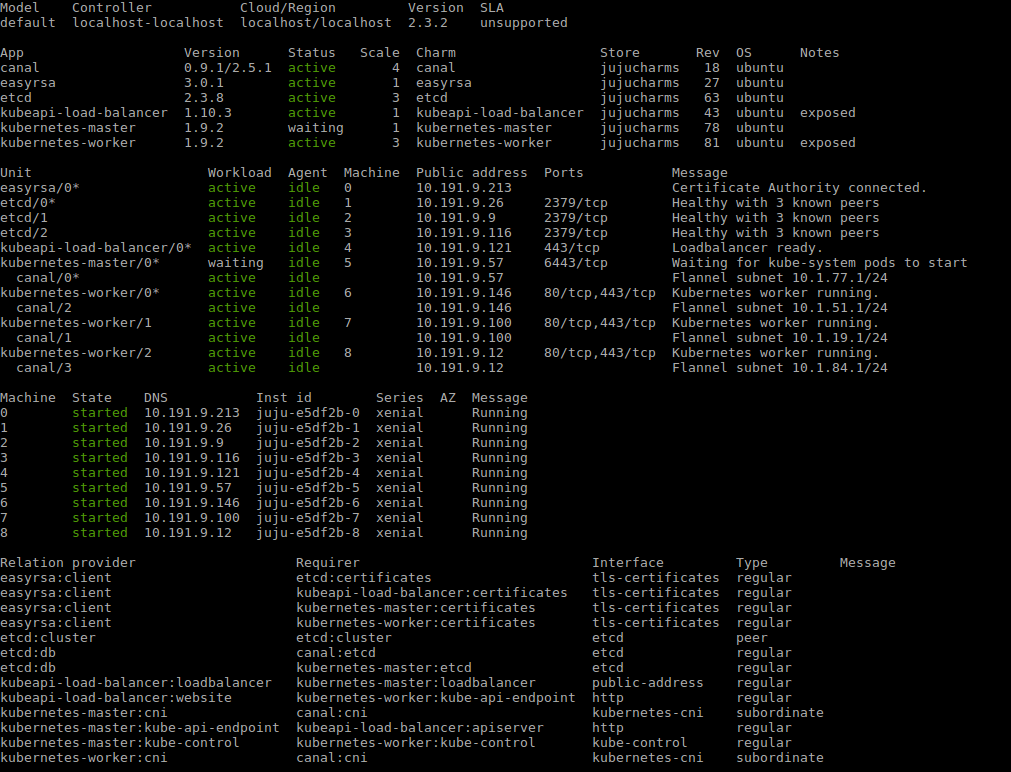Select the instance id 'juju-e5df2b-1'
The image size is (1011, 772).
[x=308, y=428]
